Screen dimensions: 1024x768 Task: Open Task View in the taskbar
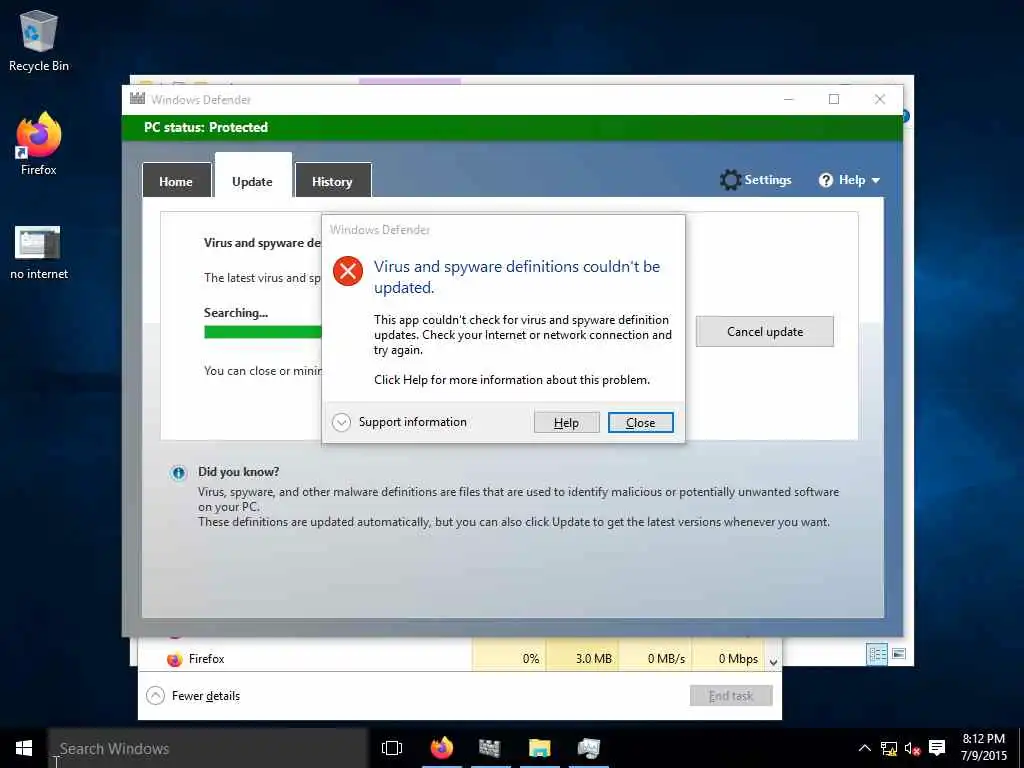point(392,748)
